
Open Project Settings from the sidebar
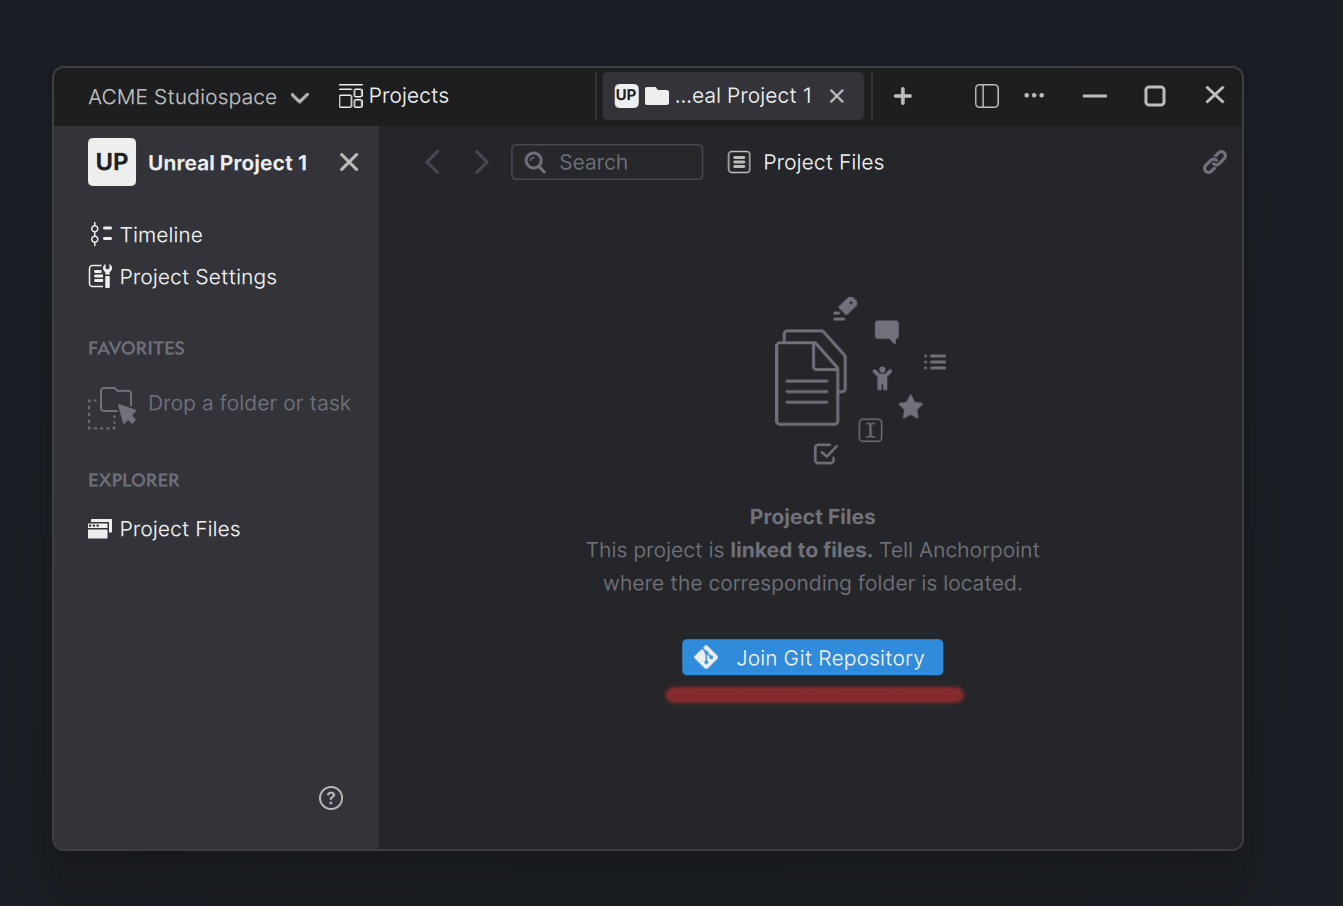(x=100, y=276)
